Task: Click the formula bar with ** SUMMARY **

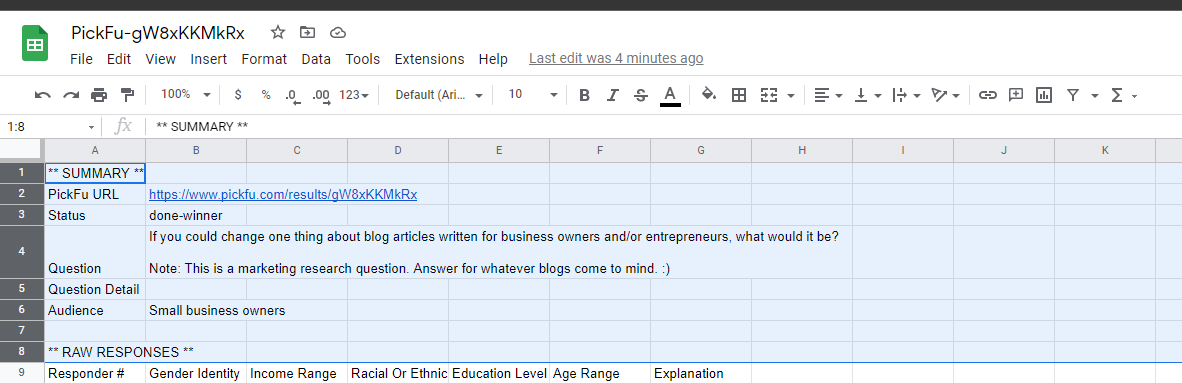Action: point(663,127)
